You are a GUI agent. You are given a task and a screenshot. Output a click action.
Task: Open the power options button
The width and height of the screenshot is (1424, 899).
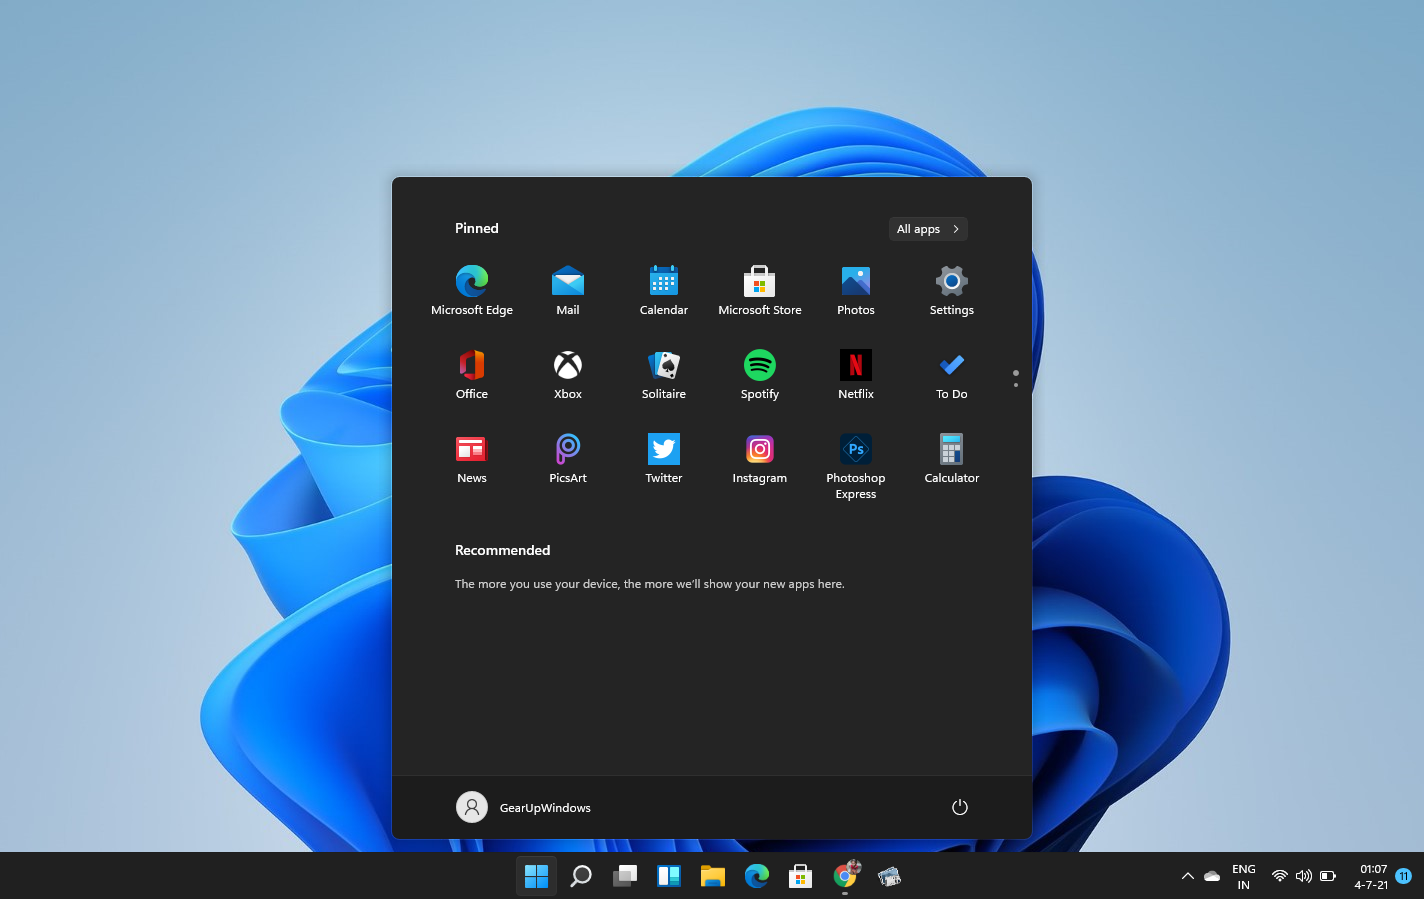pos(960,807)
